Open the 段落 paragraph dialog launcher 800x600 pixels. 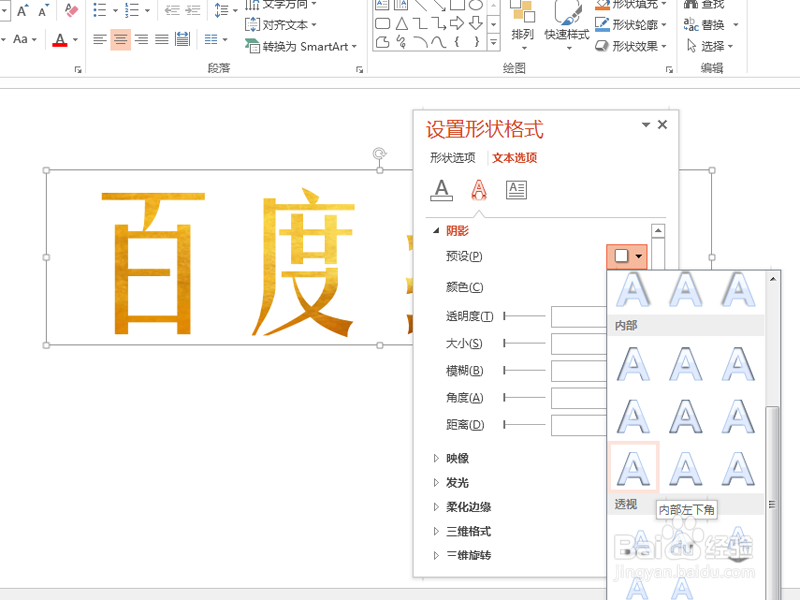(x=360, y=69)
